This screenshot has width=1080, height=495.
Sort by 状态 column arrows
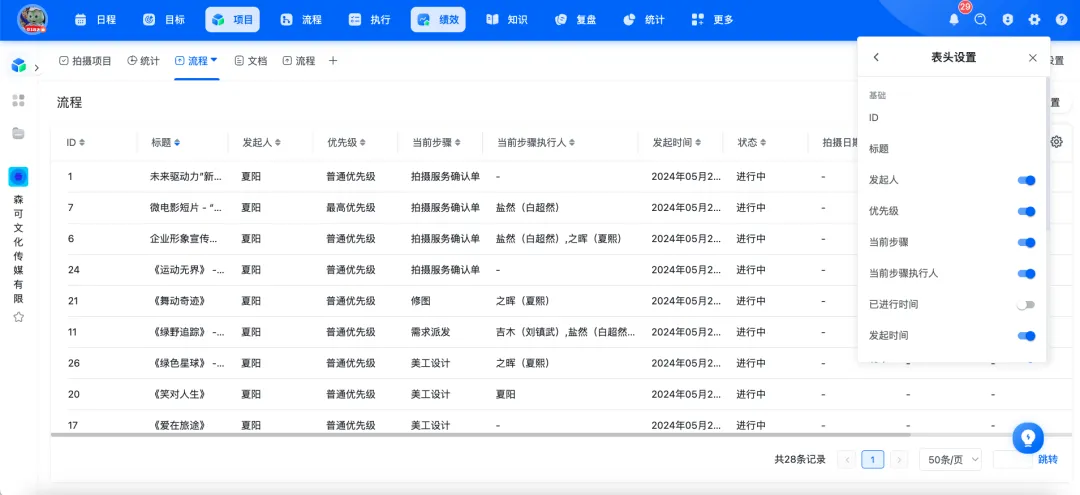point(763,143)
